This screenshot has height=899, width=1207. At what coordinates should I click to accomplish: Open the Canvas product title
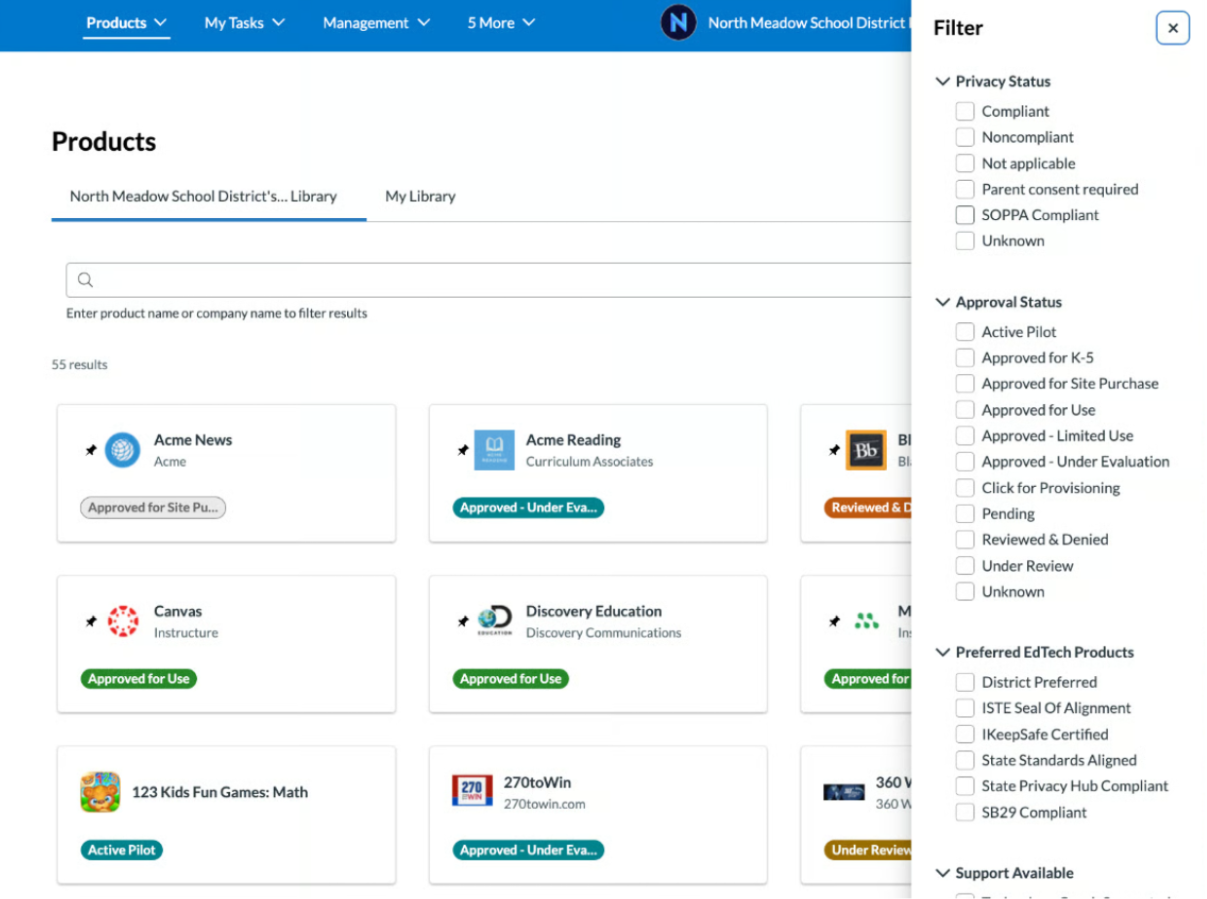coord(178,611)
